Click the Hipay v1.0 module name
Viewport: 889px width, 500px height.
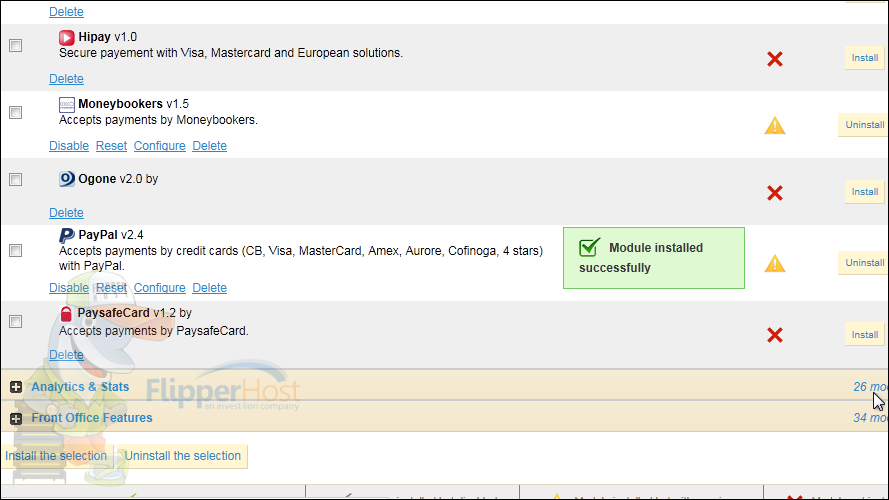108,37
